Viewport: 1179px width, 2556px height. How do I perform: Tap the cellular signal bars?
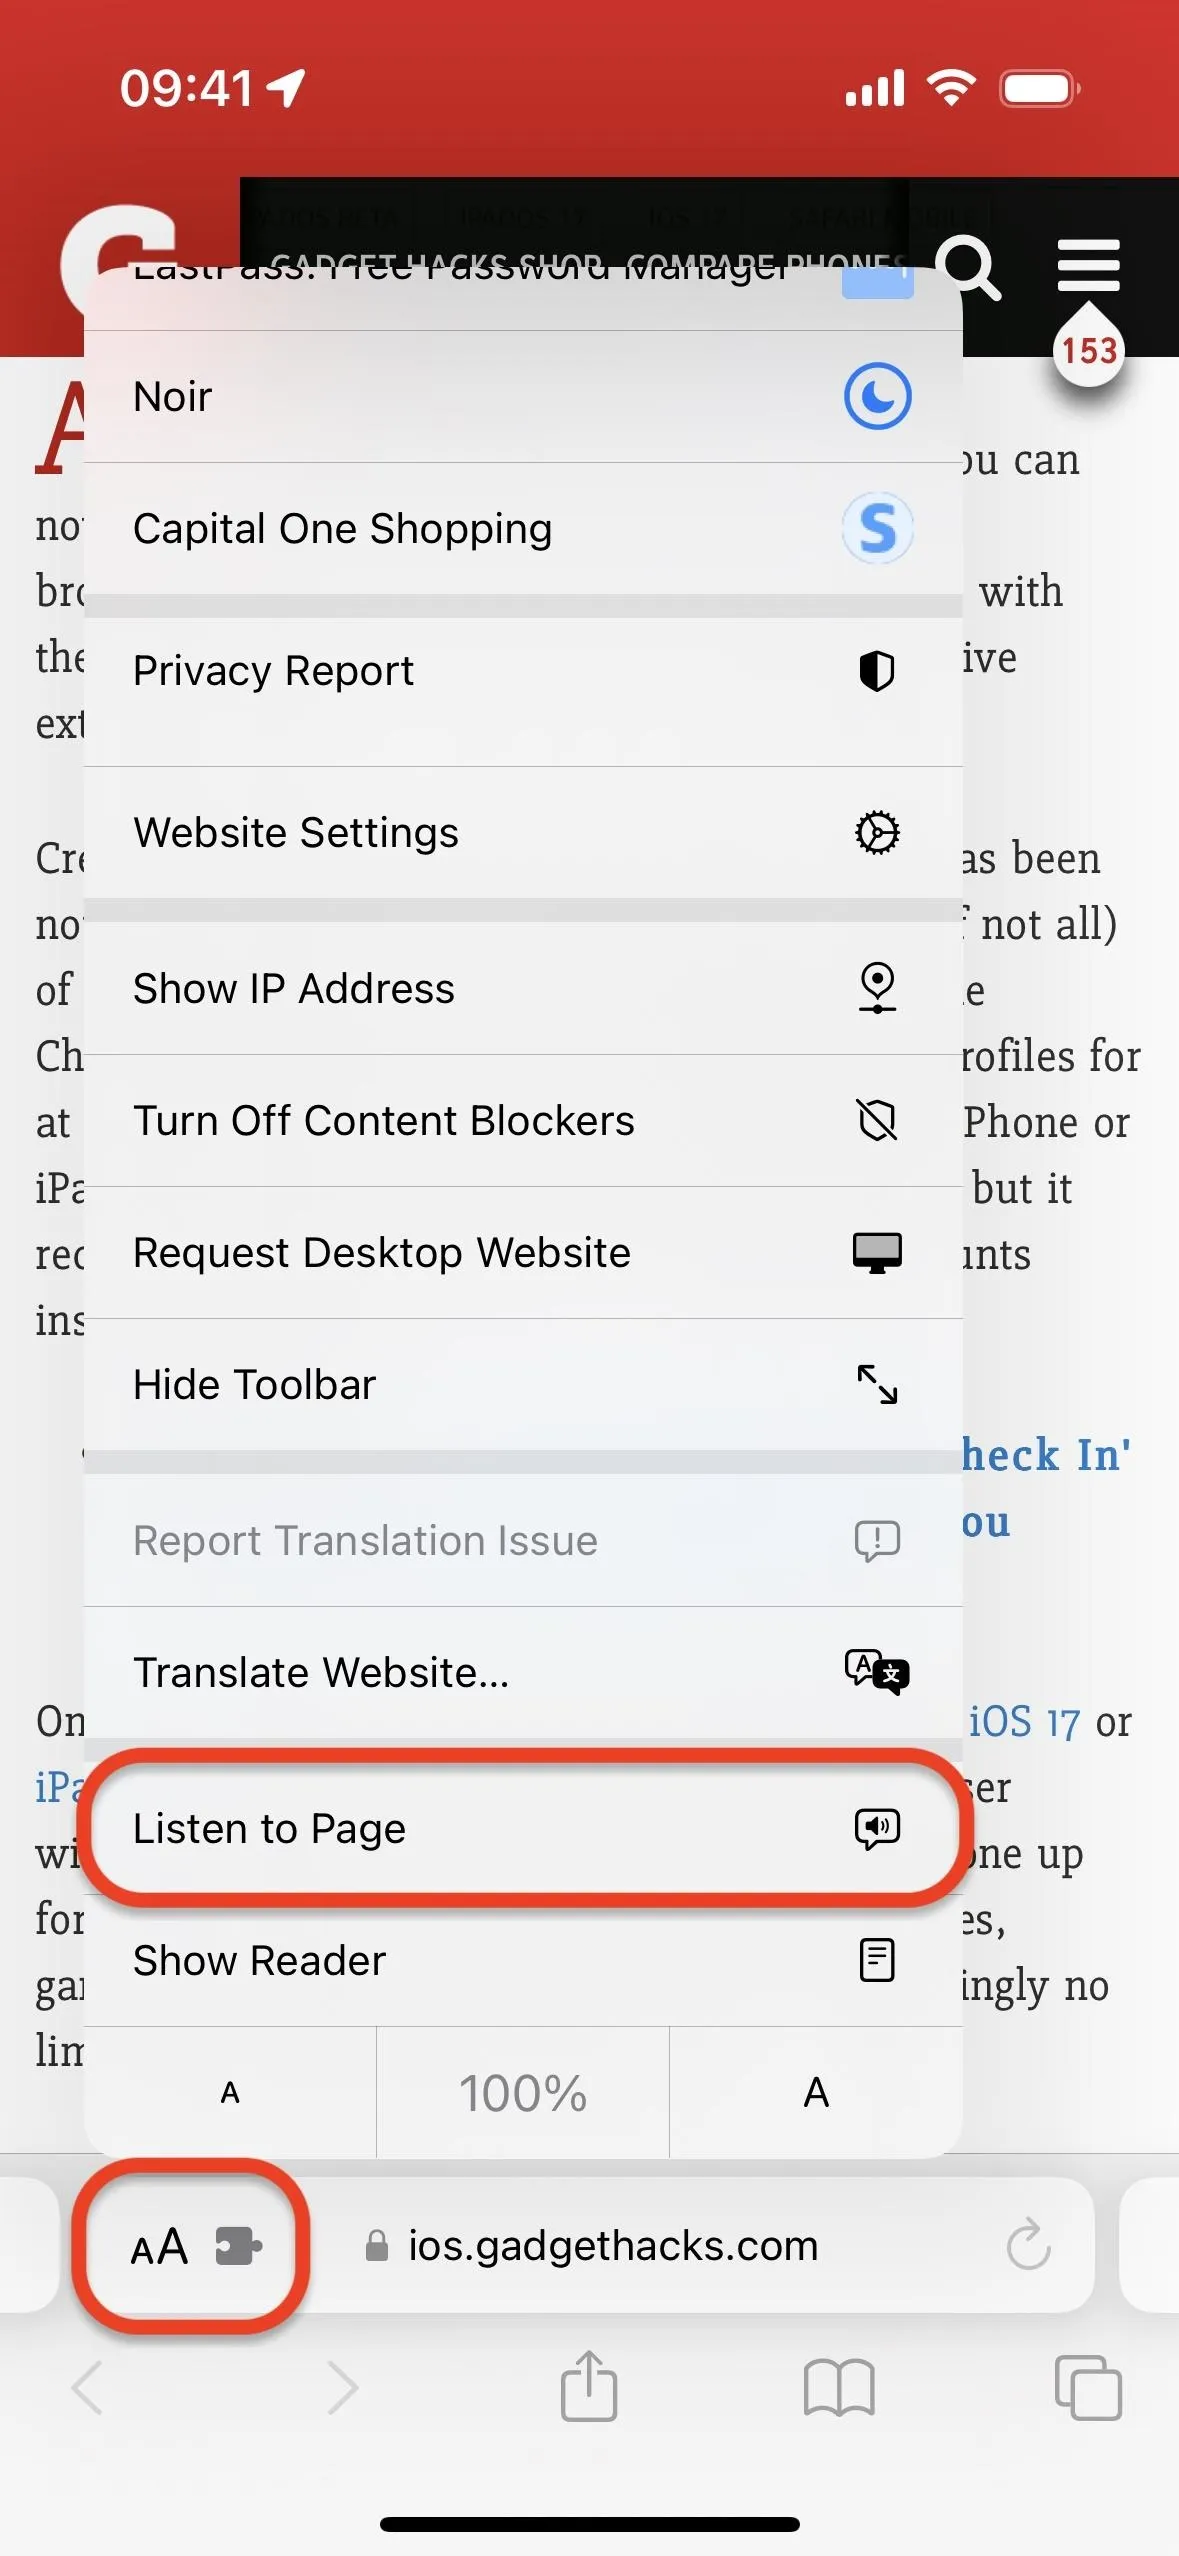(875, 88)
